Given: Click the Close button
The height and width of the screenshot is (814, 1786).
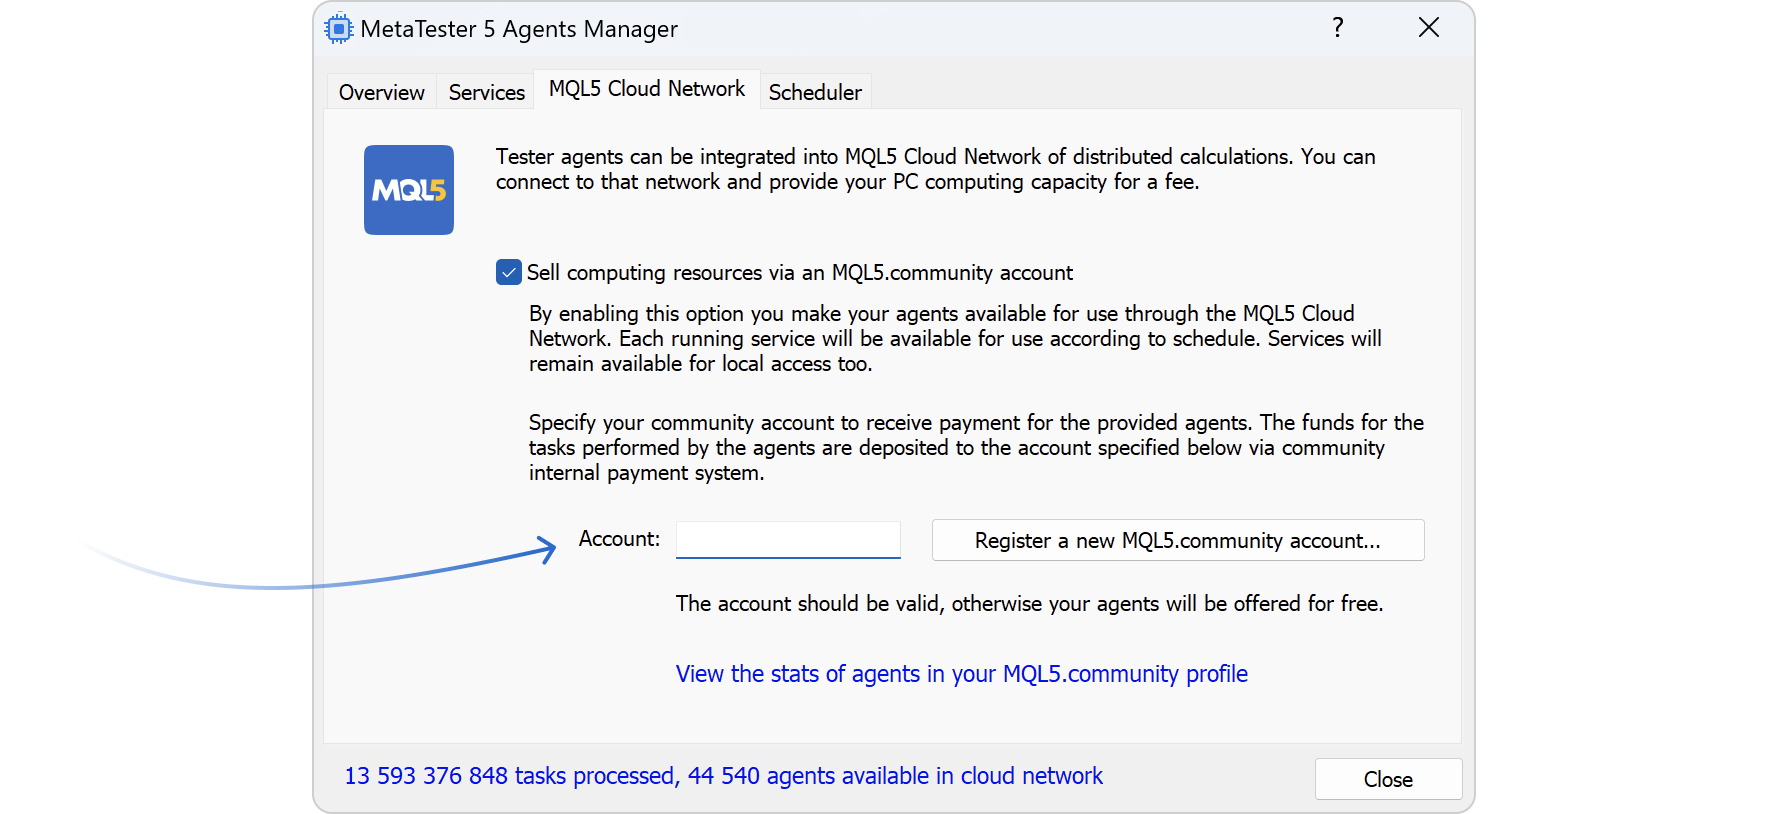Looking at the screenshot, I should coord(1388,779).
